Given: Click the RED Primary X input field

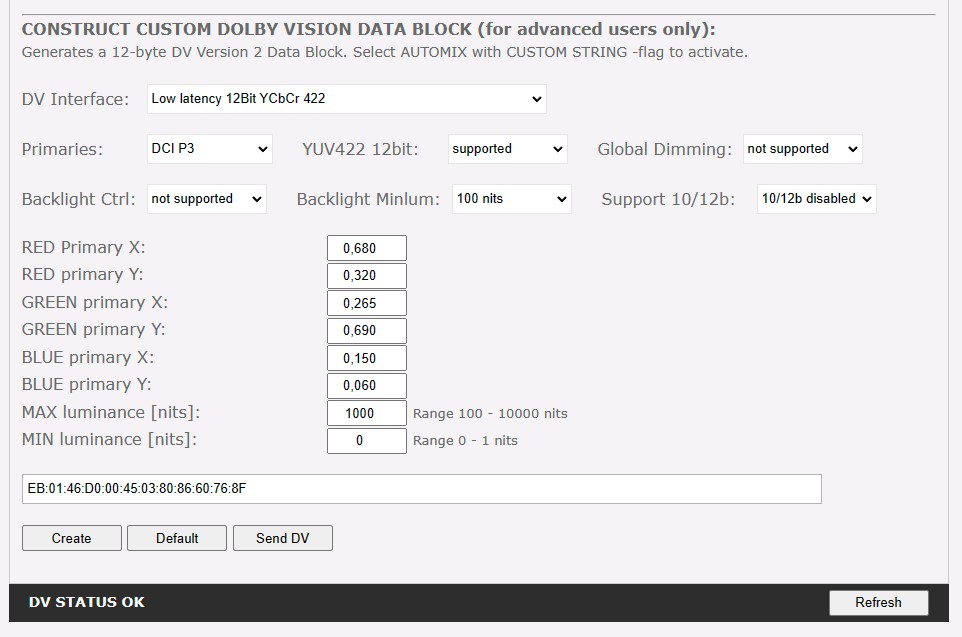Looking at the screenshot, I should coord(367,248).
